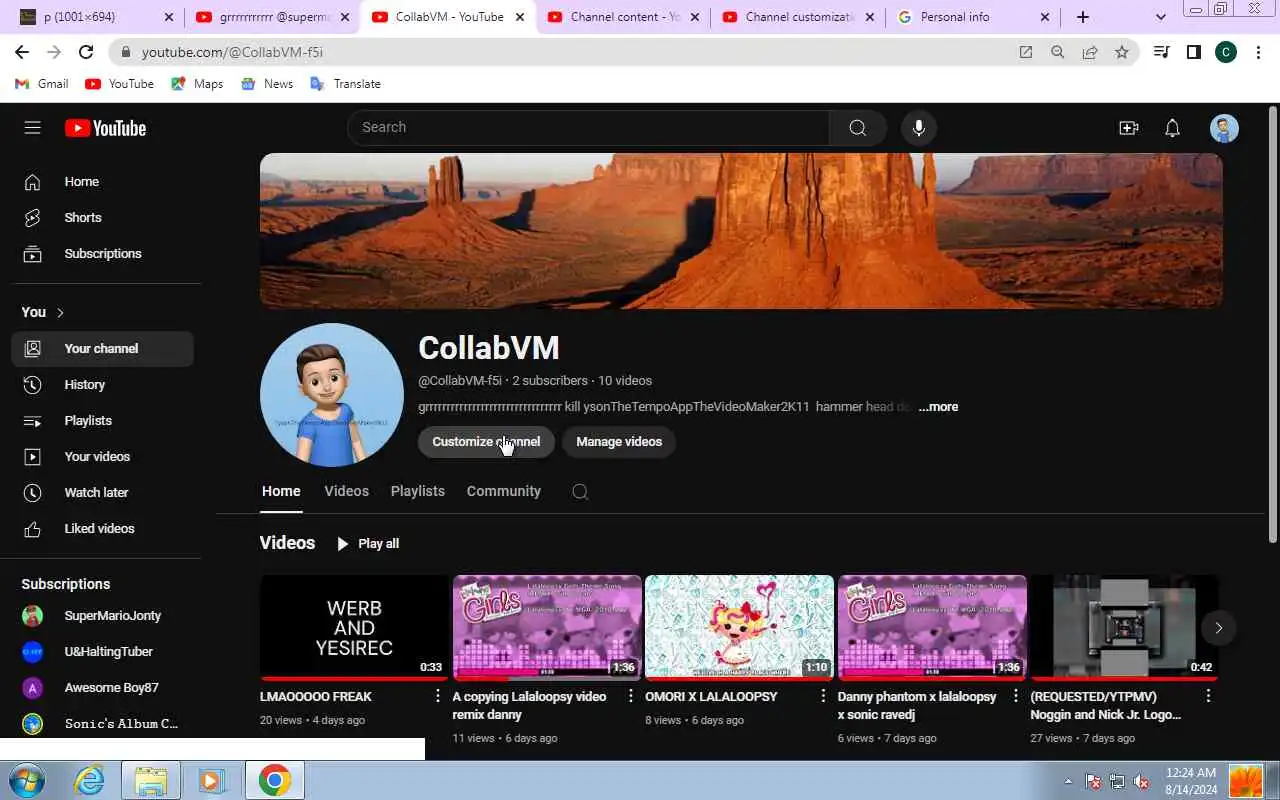Open Your channel in sidebar

tap(102, 349)
